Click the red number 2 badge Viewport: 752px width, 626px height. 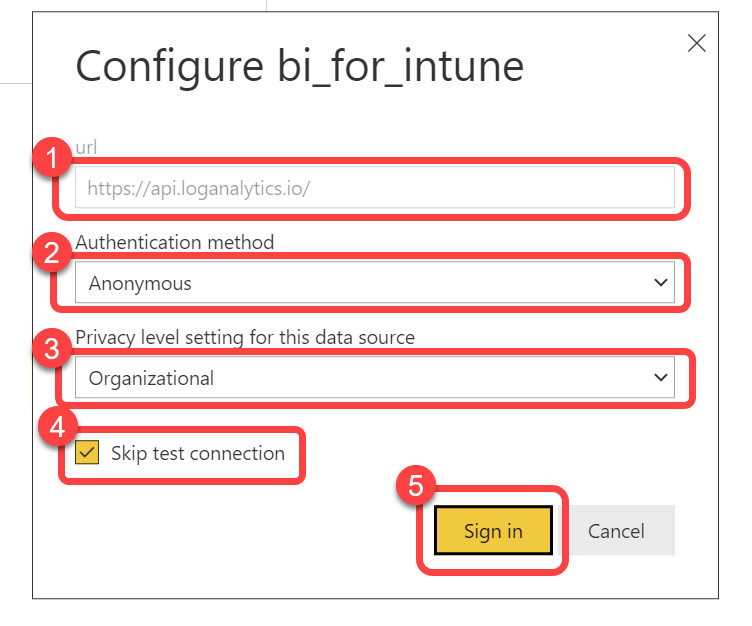pyautogui.click(x=51, y=255)
